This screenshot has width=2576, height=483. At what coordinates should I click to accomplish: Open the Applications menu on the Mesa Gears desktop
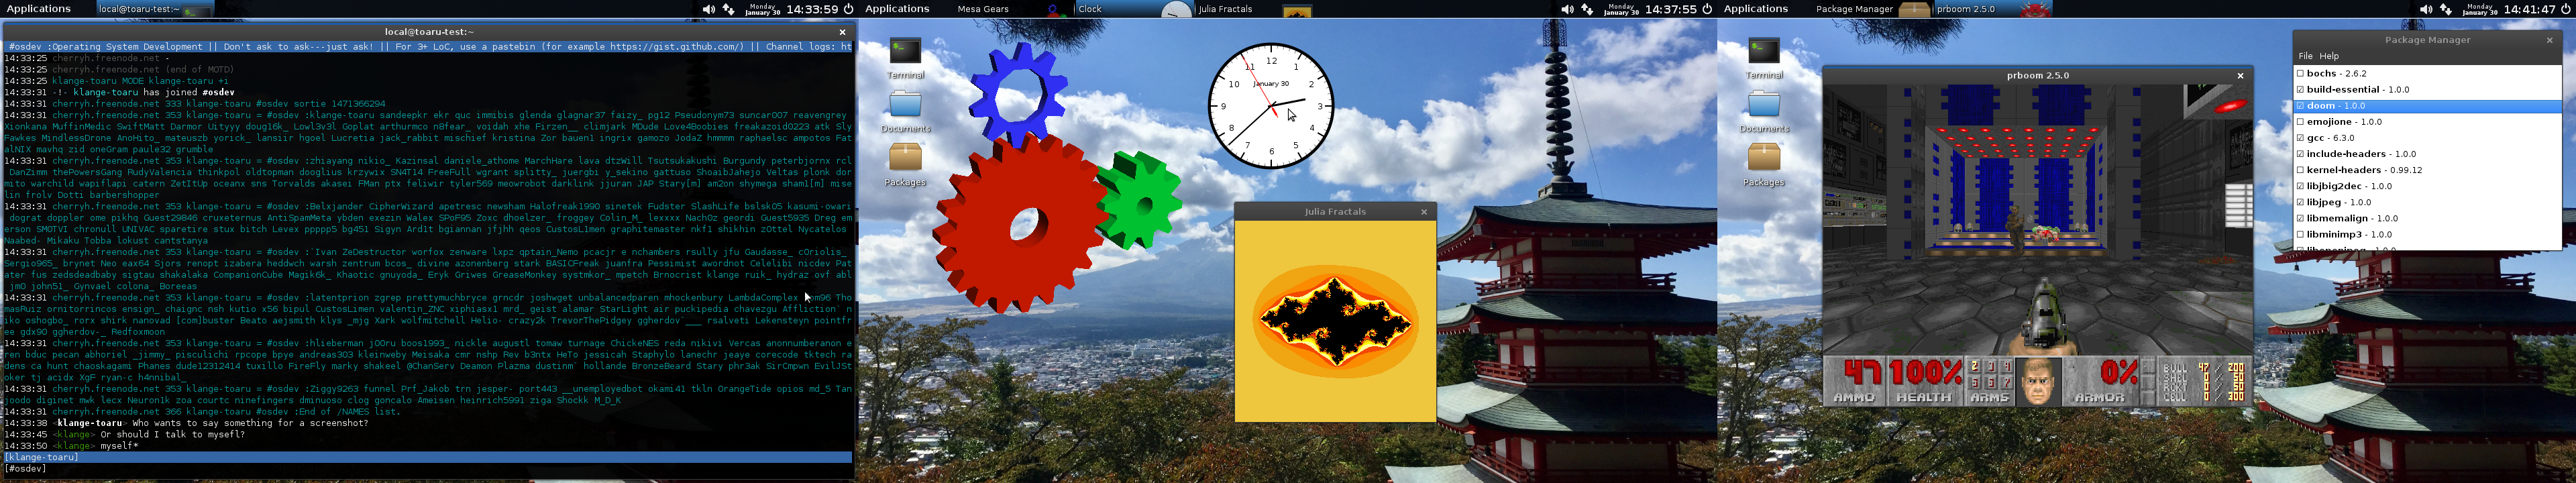[x=897, y=9]
